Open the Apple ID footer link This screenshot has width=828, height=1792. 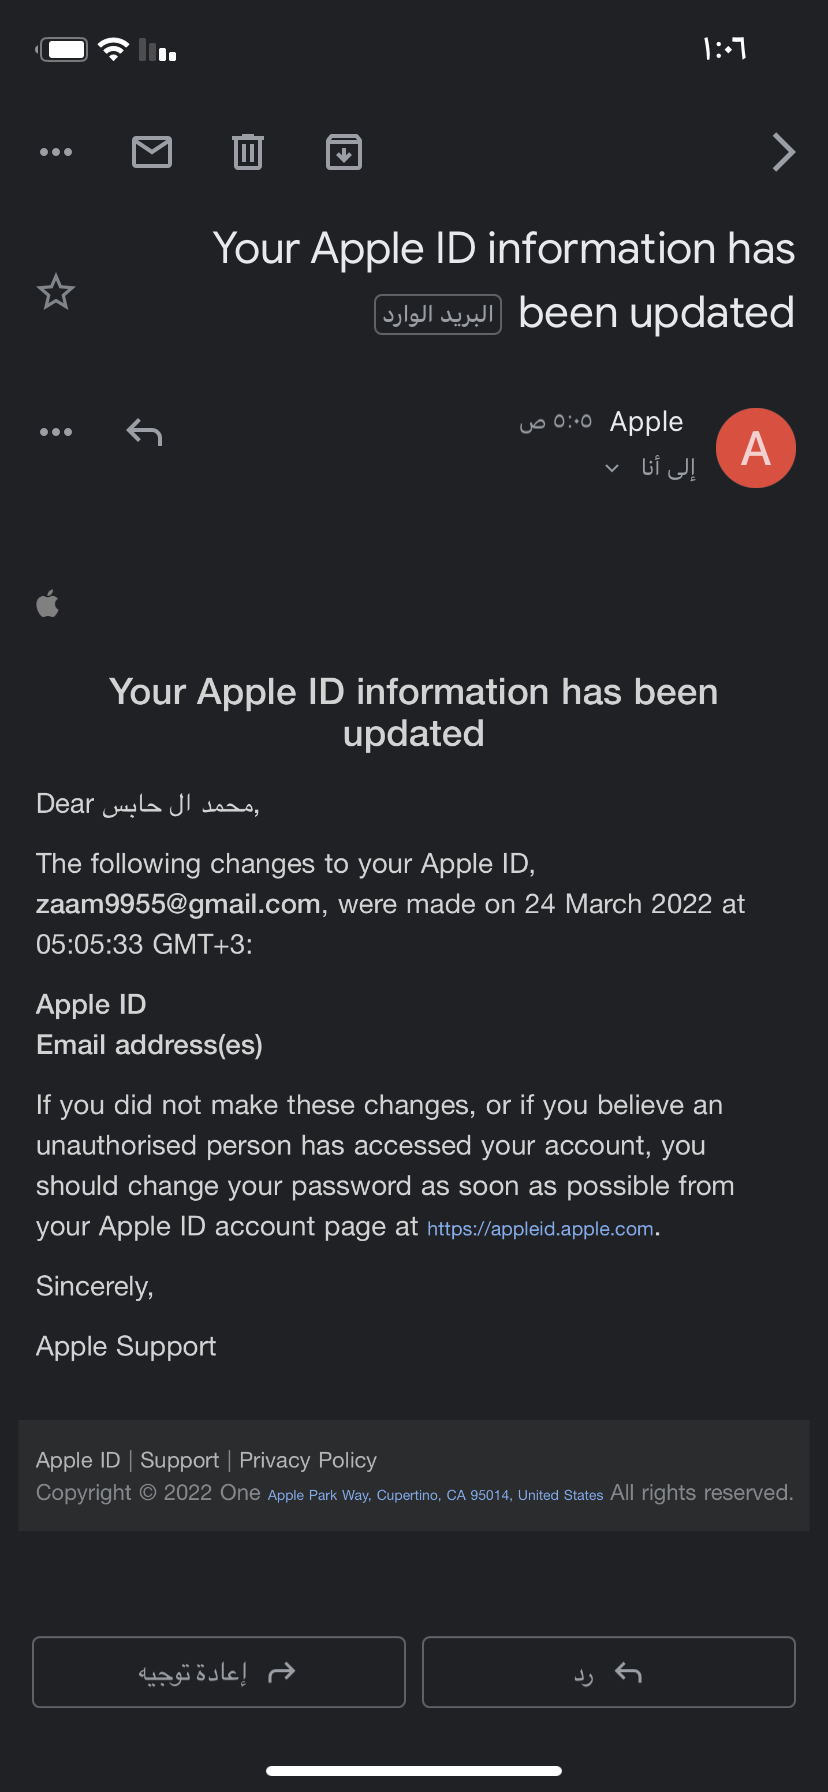pyautogui.click(x=78, y=1460)
